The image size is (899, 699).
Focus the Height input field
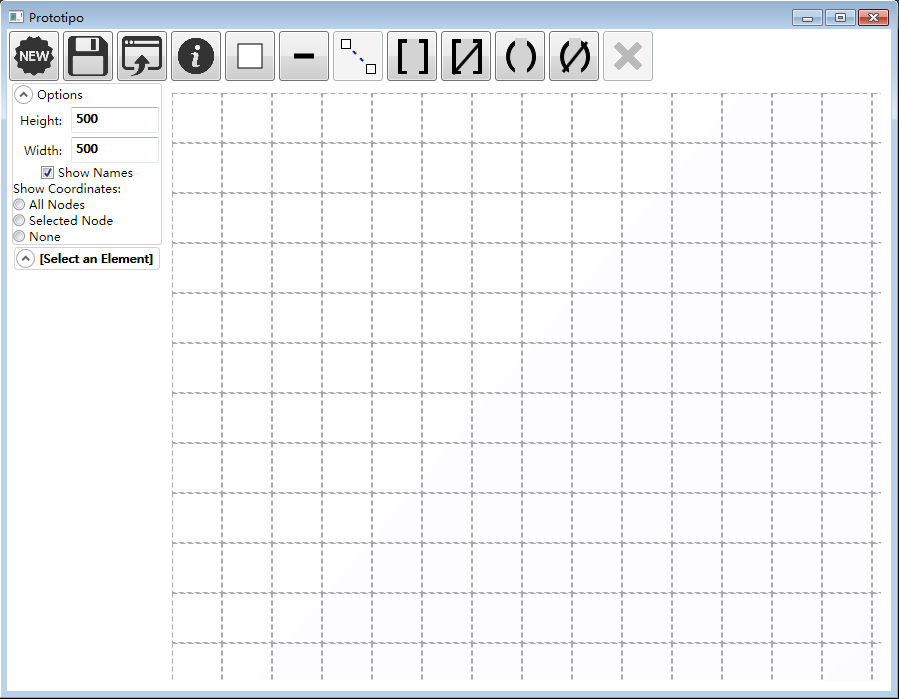[x=115, y=120]
